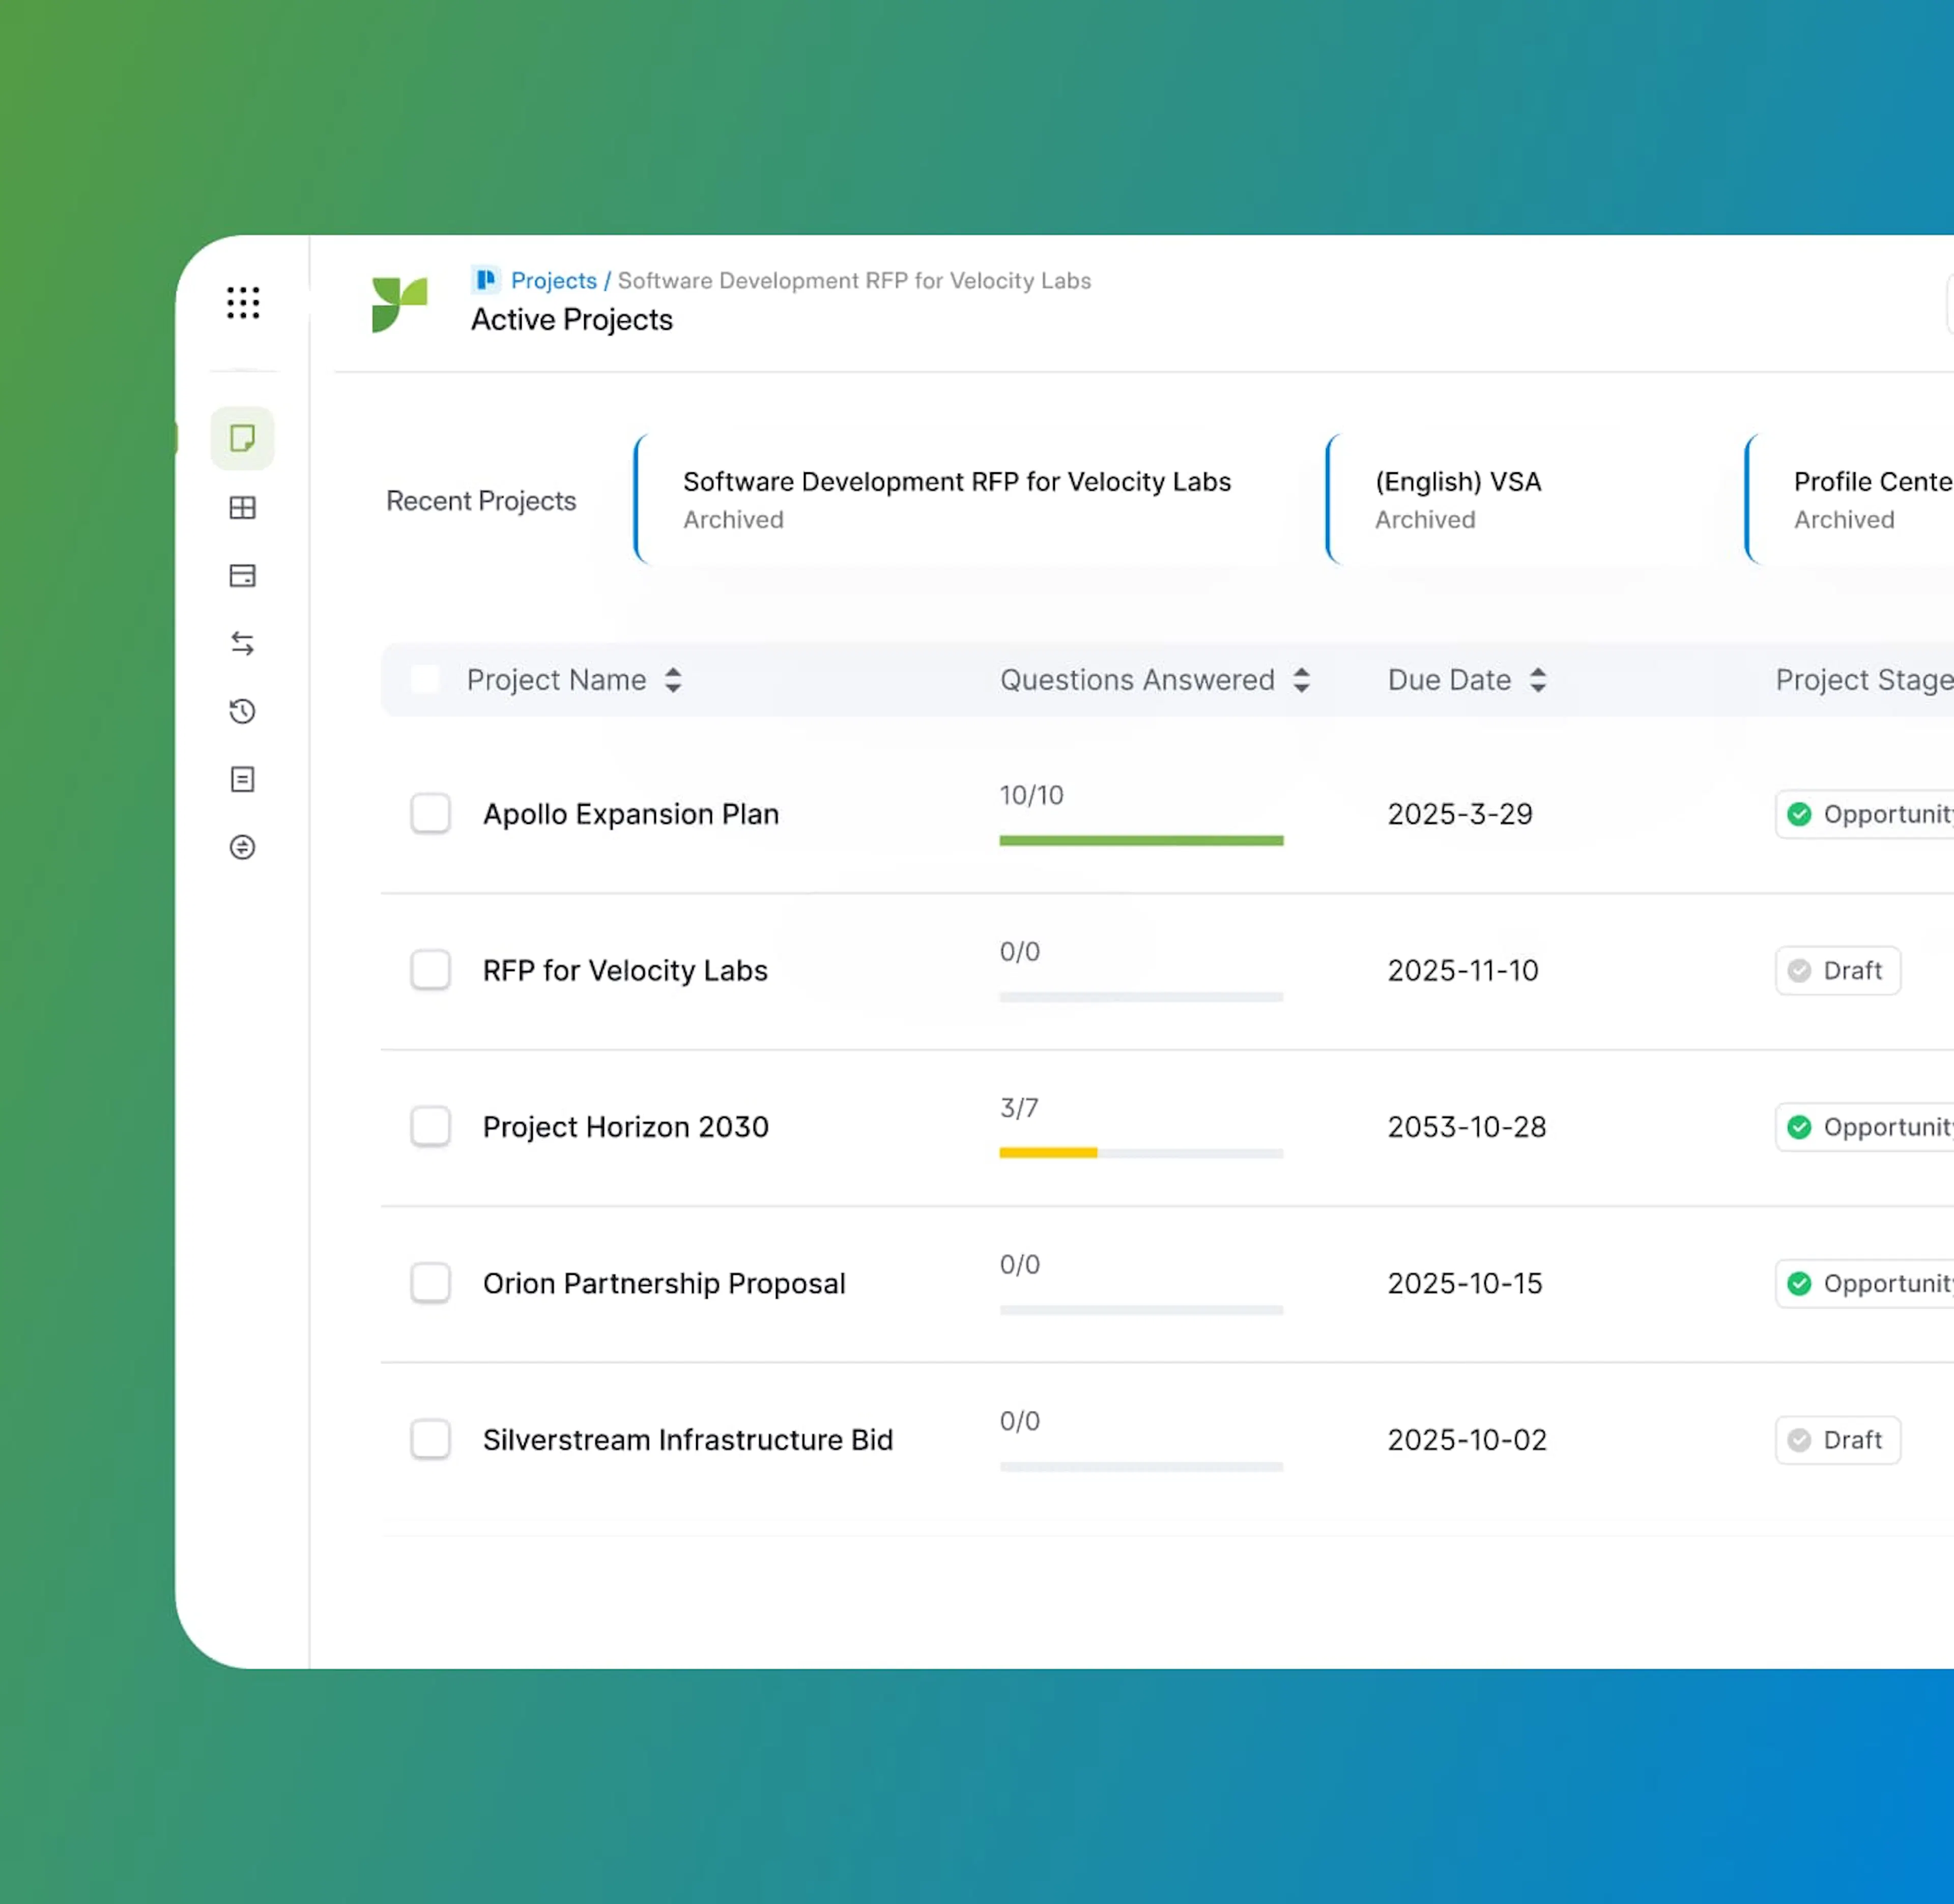Open history via the clock icon
Viewport: 1954px width, 1904px height.
click(242, 711)
